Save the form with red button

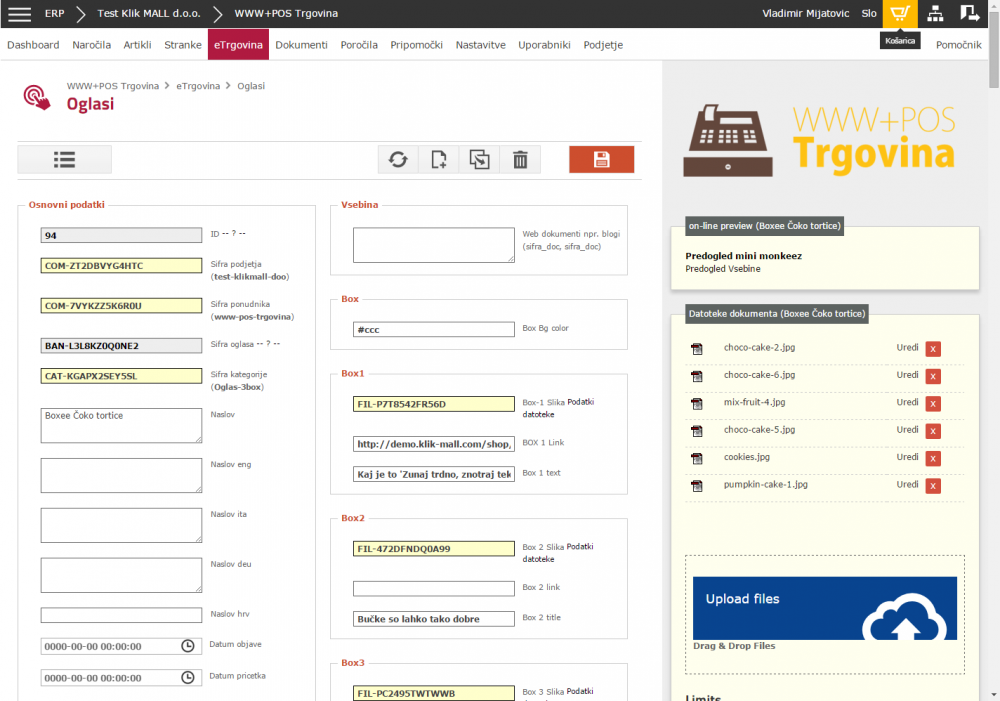pos(601,160)
